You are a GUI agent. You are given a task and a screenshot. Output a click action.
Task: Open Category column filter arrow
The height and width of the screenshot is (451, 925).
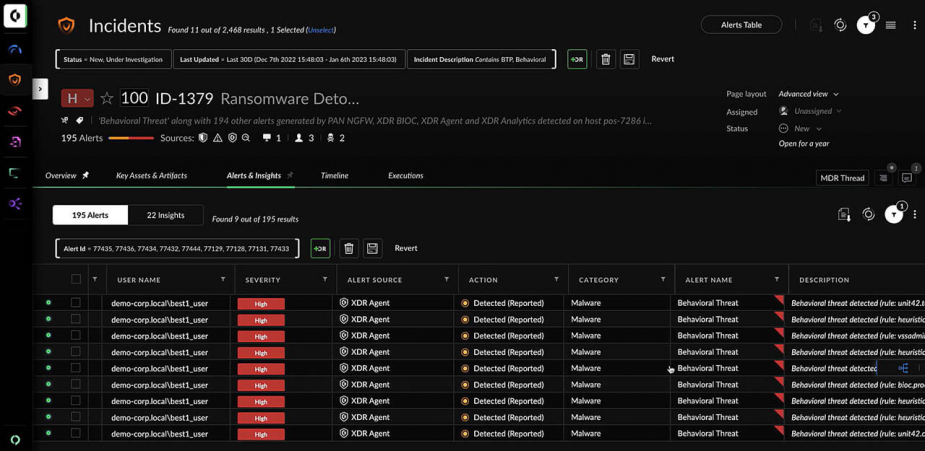pos(663,279)
